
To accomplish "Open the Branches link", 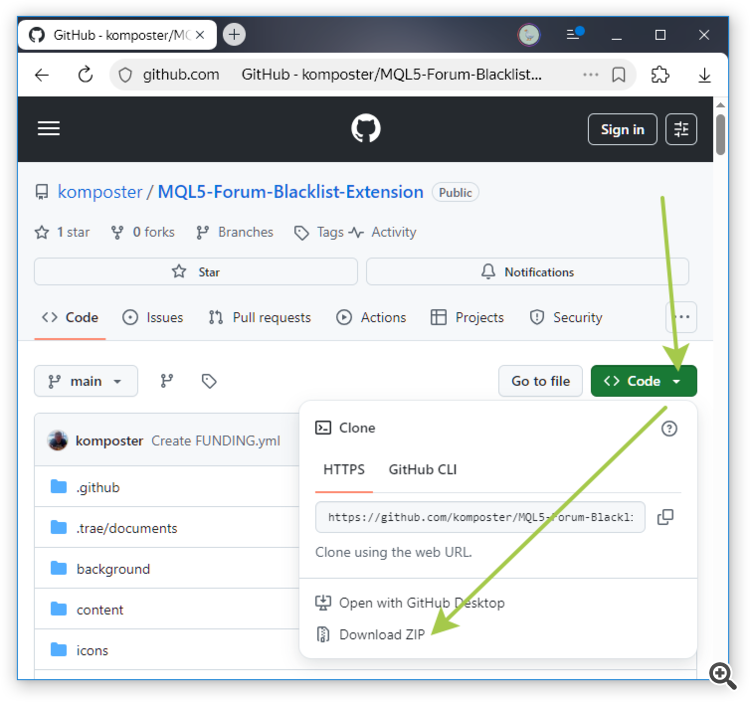I will click(235, 232).
